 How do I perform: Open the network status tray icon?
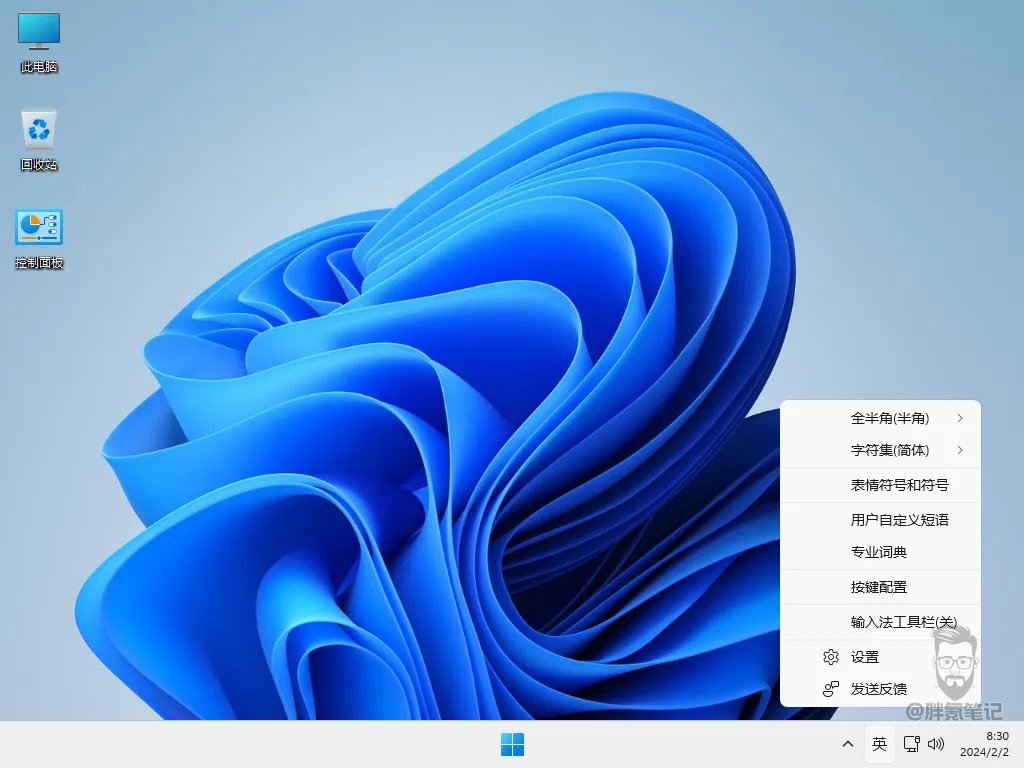tap(911, 744)
